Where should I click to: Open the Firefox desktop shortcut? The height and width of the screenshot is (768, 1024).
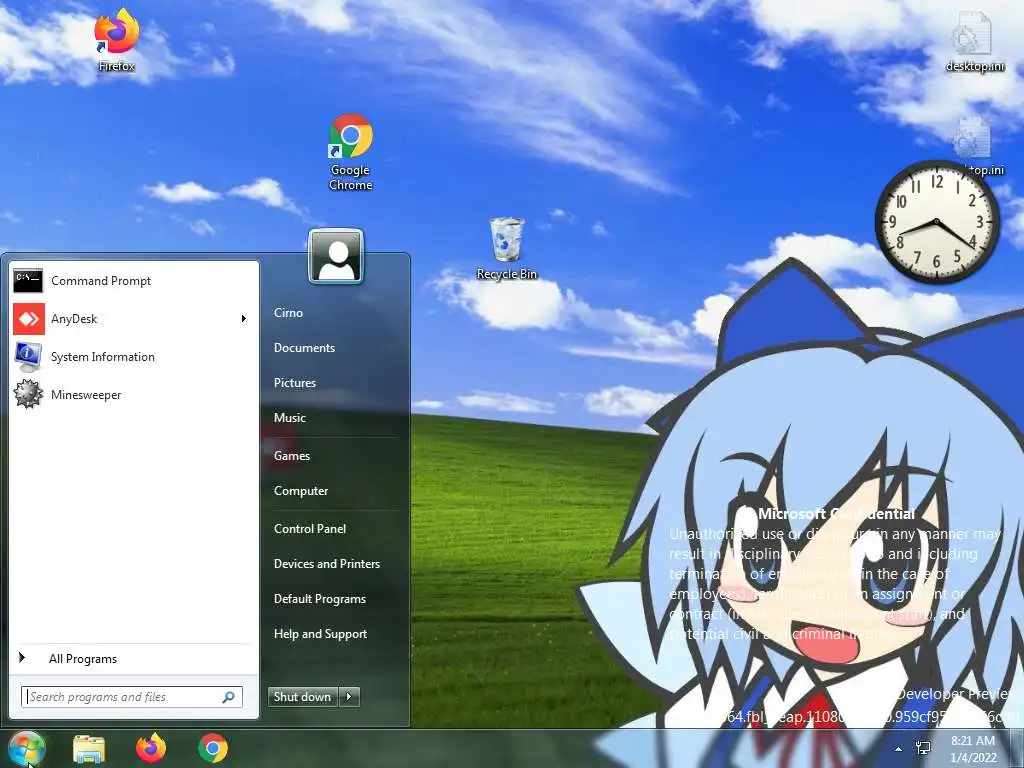[x=116, y=39]
